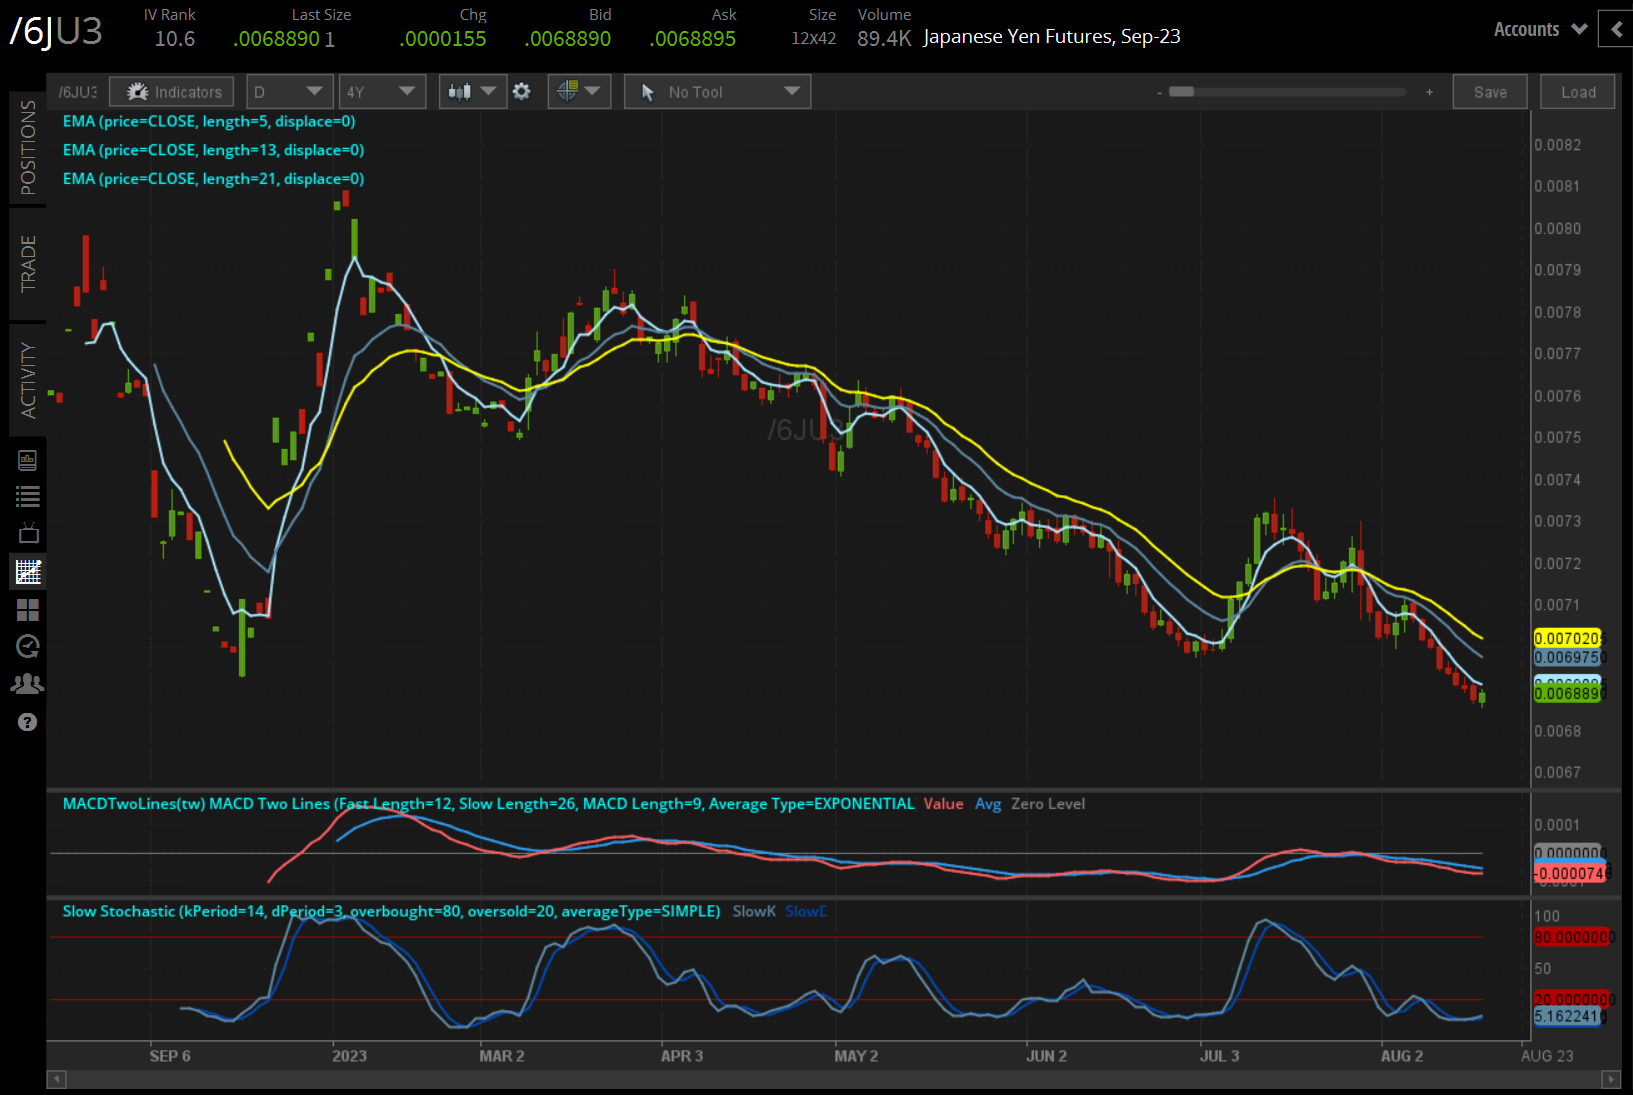1633x1095 pixels.
Task: Open the chart settings gear icon
Action: point(521,92)
